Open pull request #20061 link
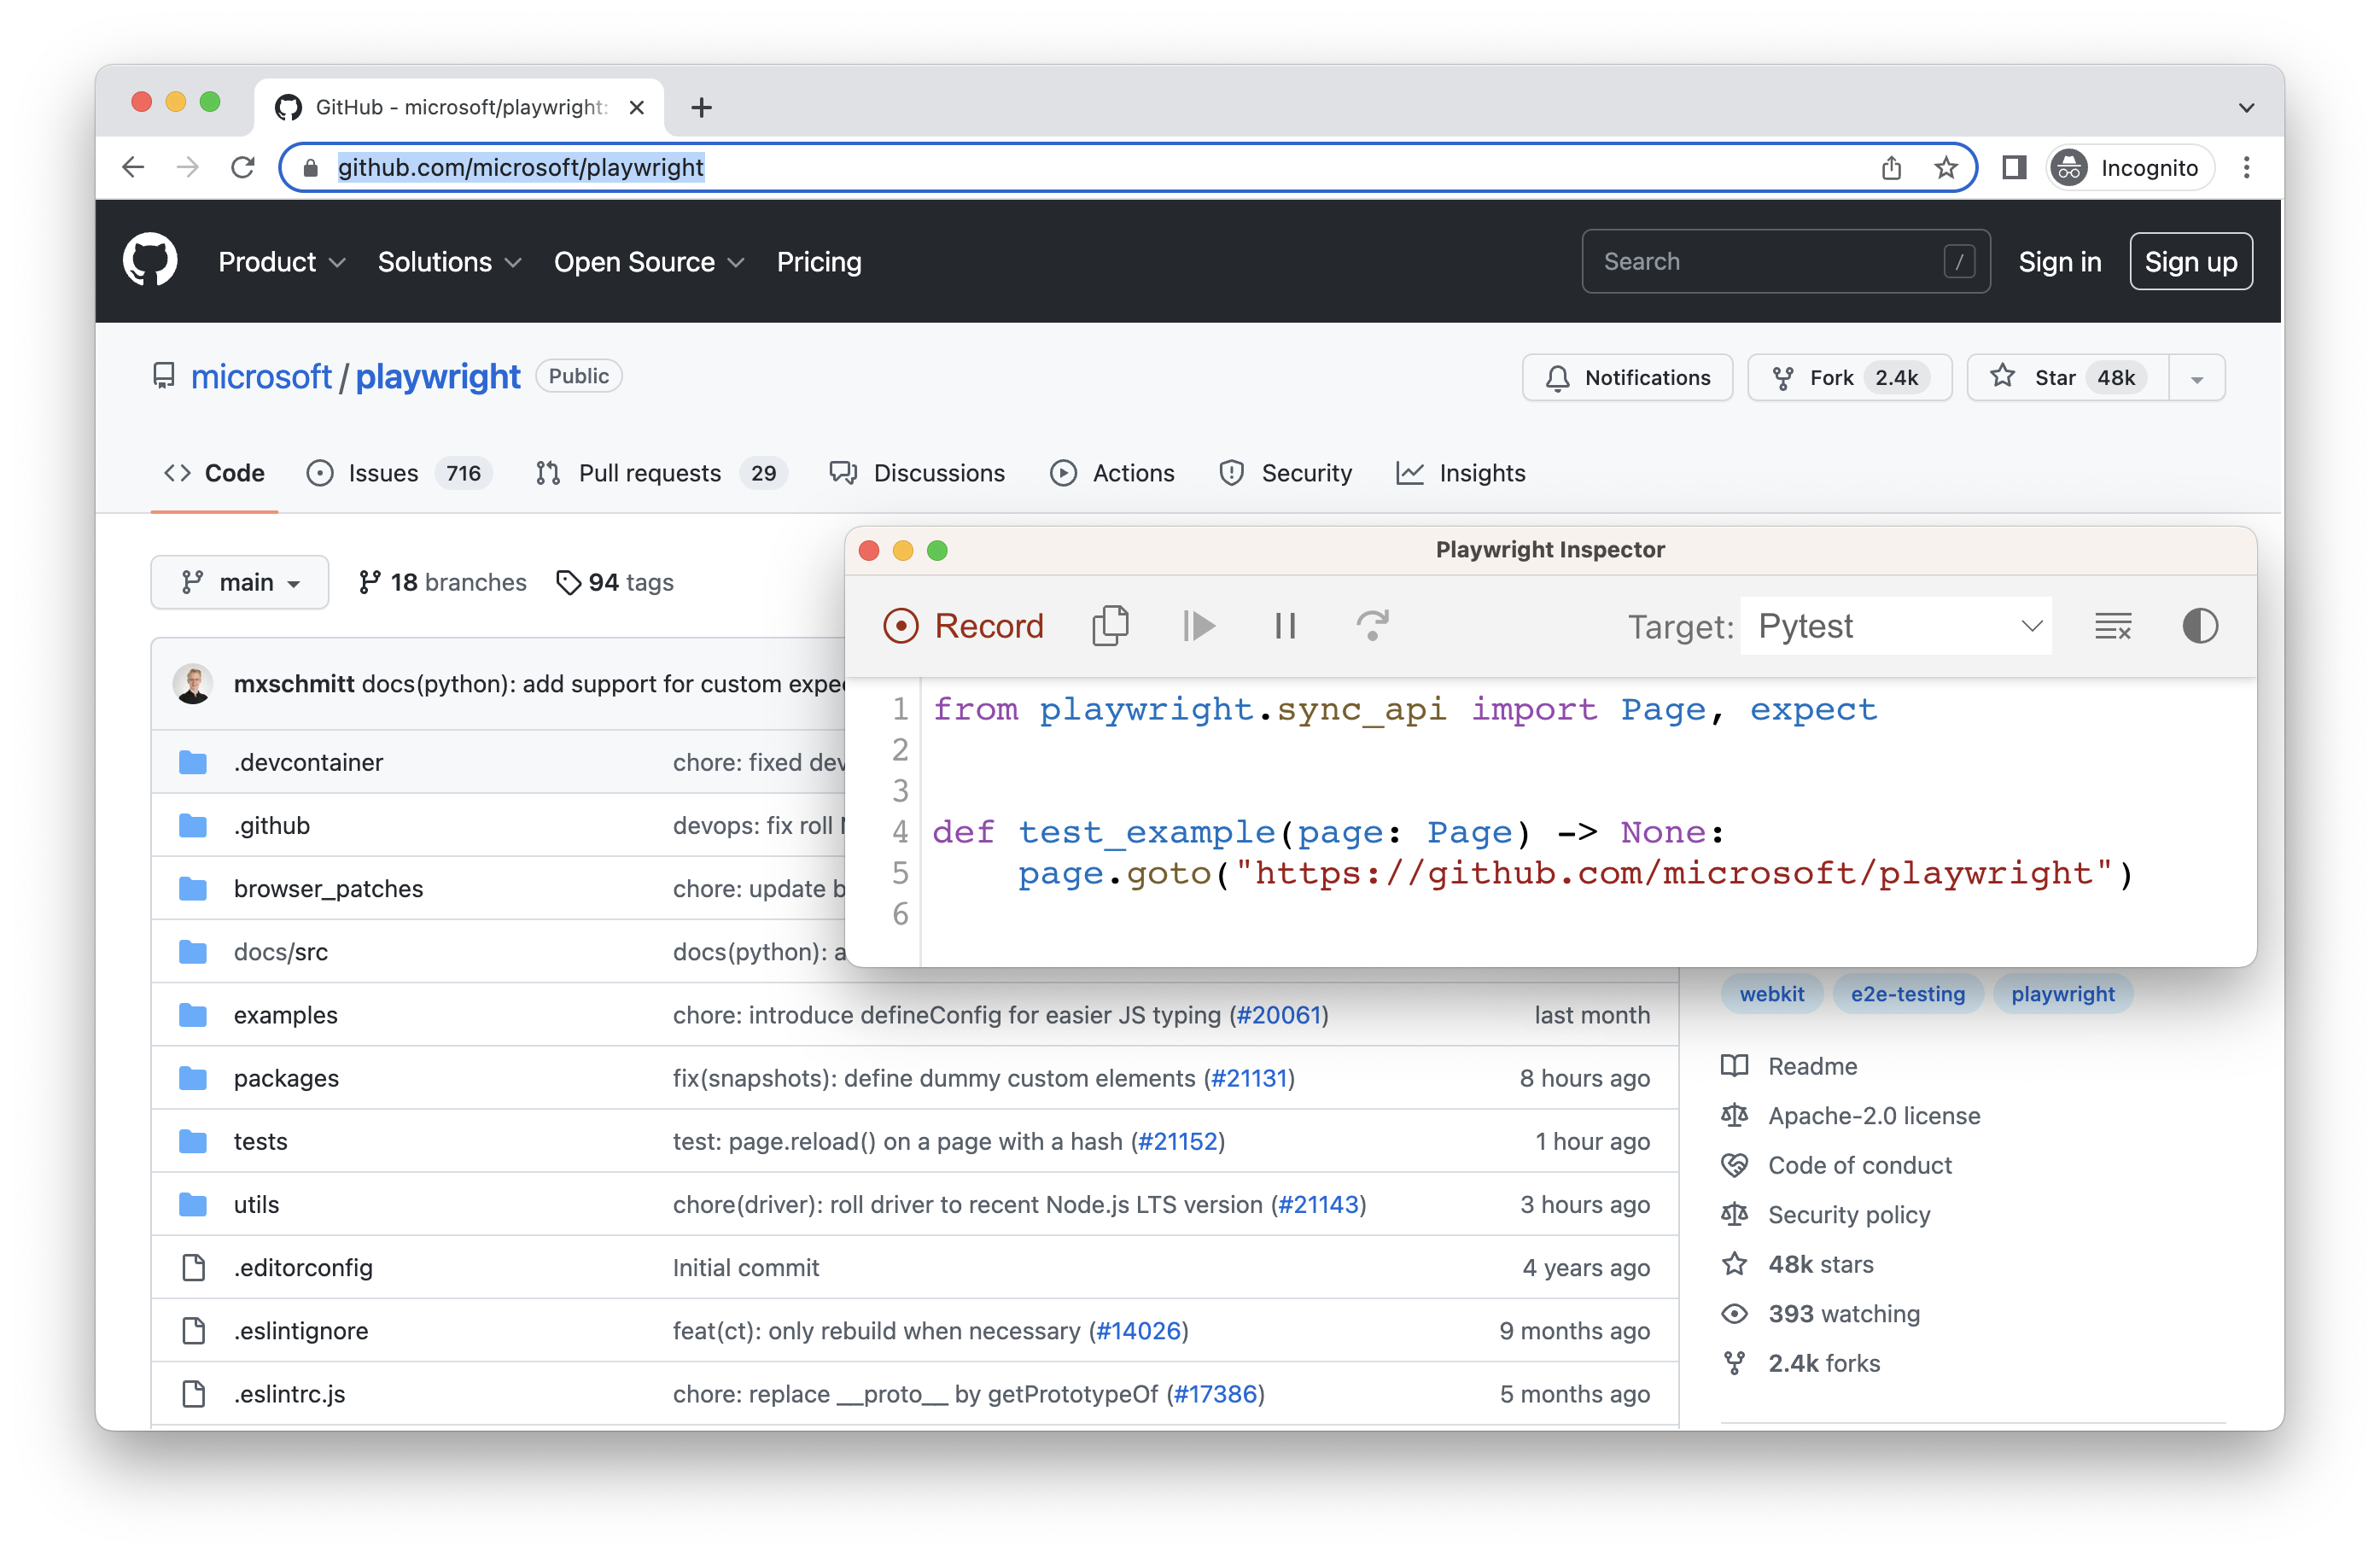 (x=1279, y=1014)
